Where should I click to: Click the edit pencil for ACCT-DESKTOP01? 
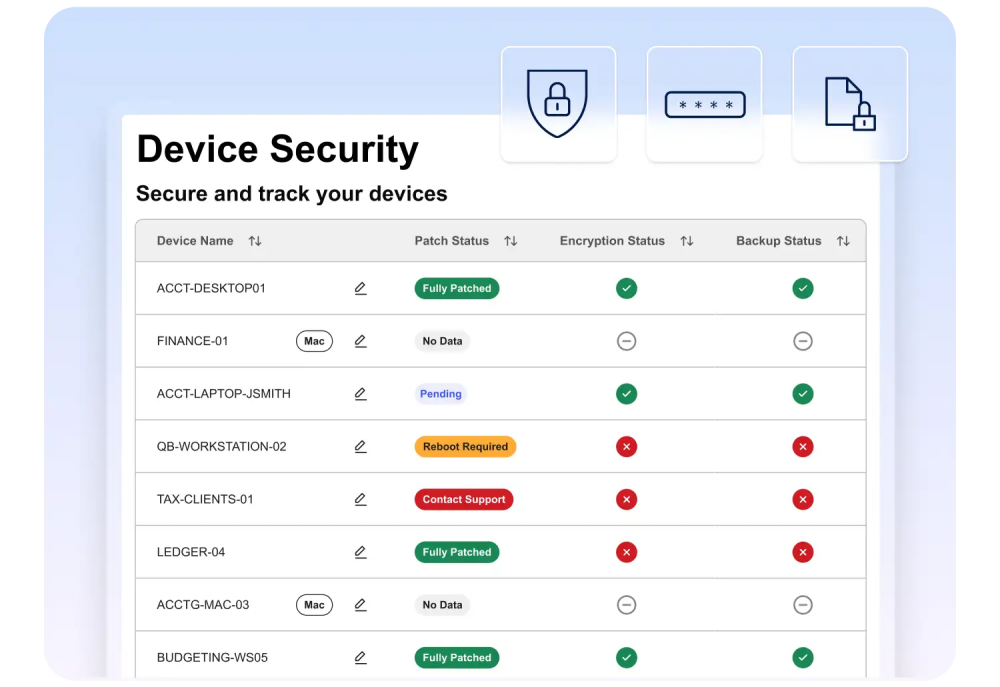click(360, 288)
